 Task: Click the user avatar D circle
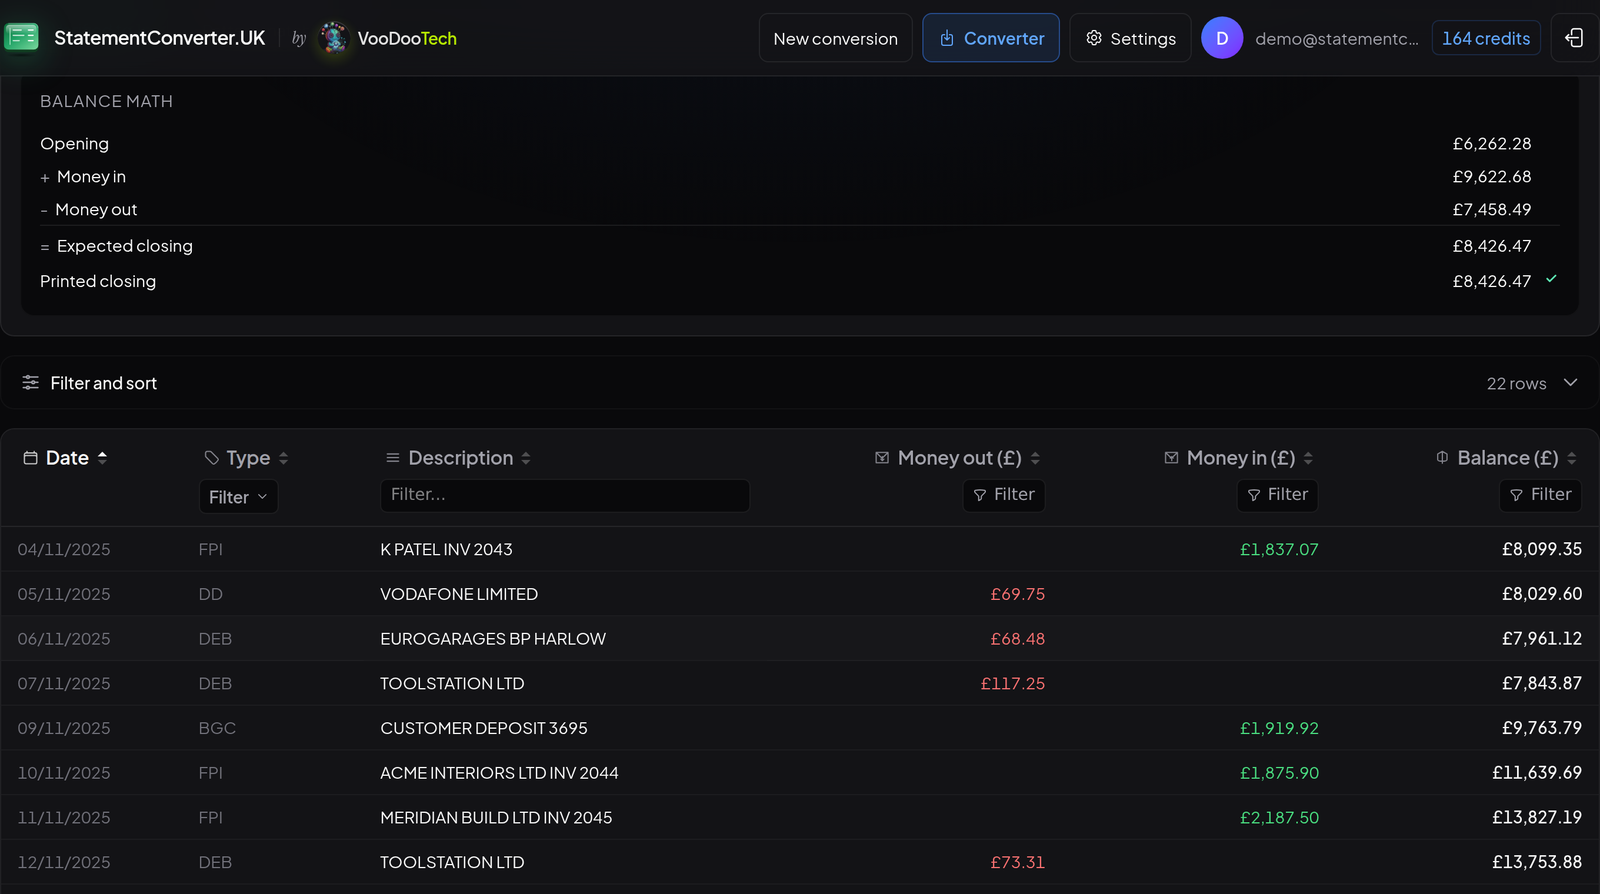coord(1222,38)
